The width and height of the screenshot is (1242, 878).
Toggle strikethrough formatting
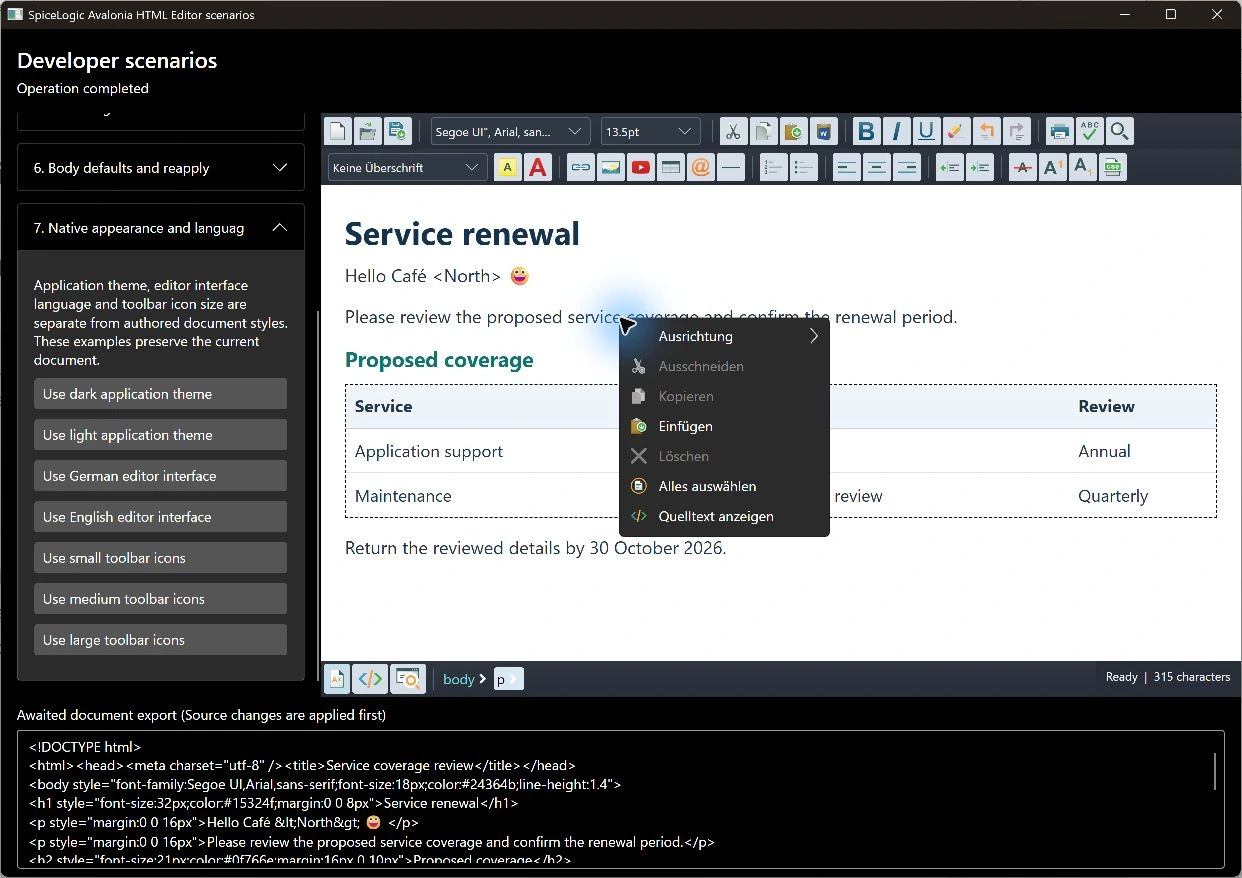click(x=1023, y=168)
